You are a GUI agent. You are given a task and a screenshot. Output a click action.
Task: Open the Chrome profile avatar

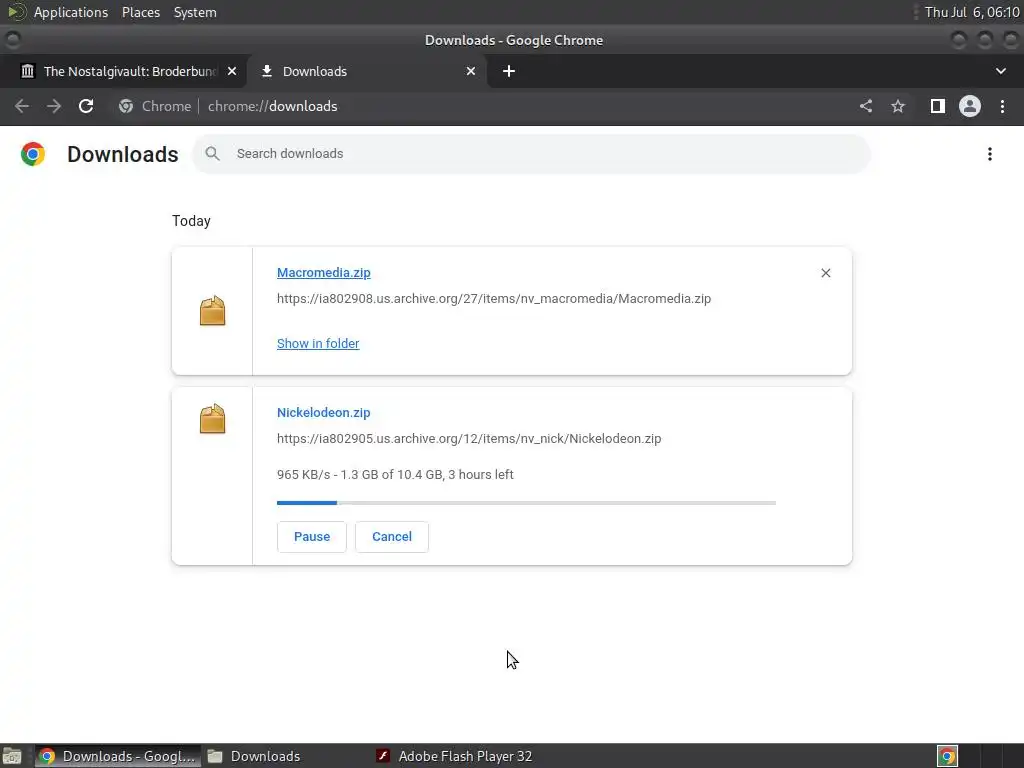click(970, 106)
